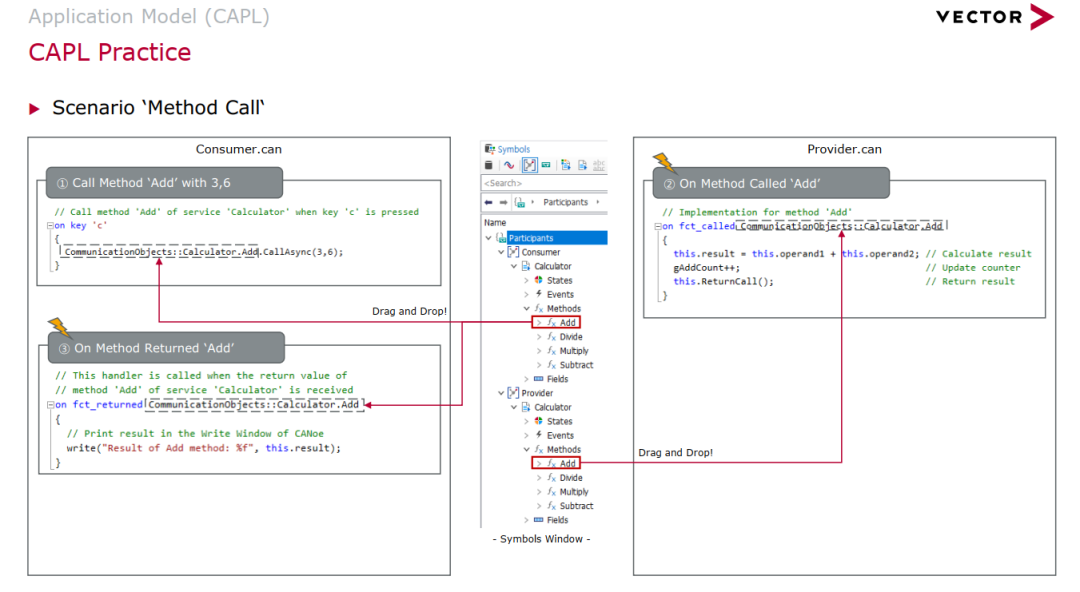Select Subtract under Provider Methods

(x=577, y=506)
